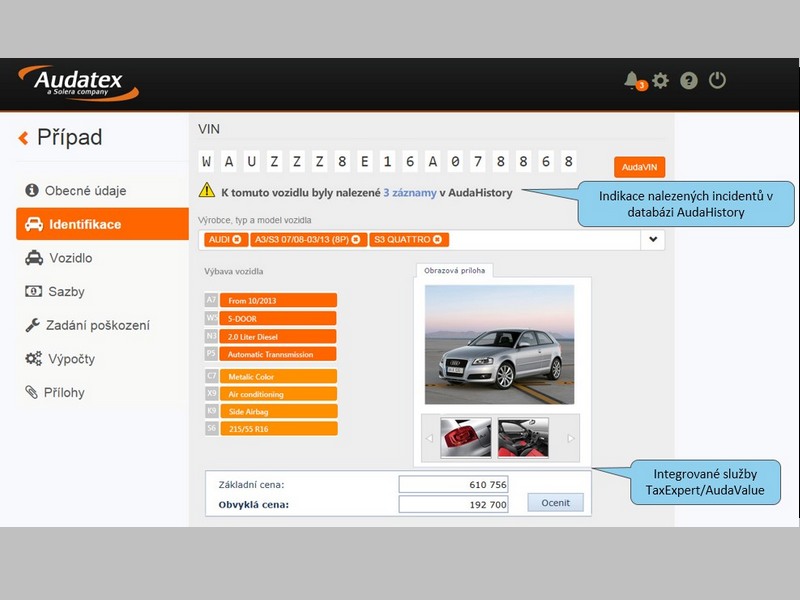Image resolution: width=800 pixels, height=600 pixels.
Task: Open the notifications bell icon
Action: [x=634, y=81]
